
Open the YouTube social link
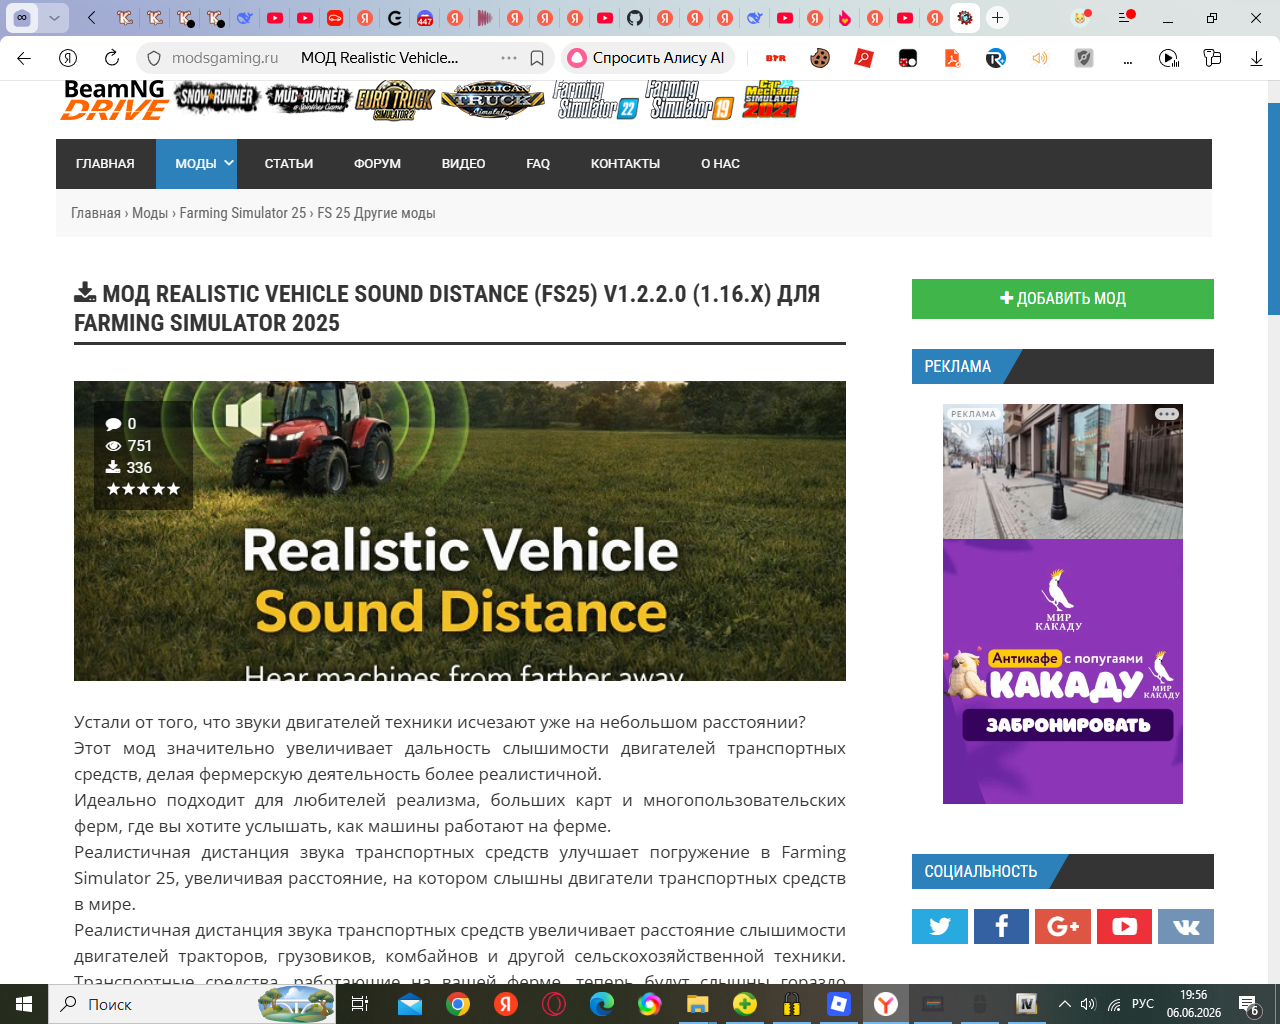tap(1124, 926)
